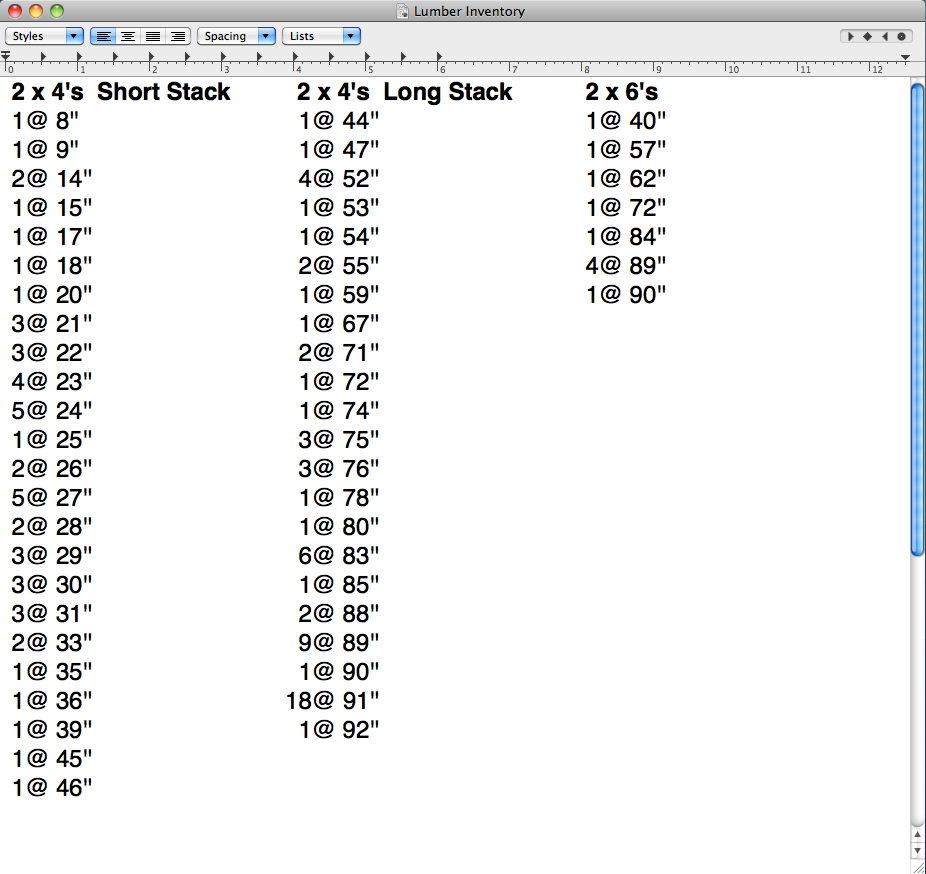
Task: Align text to the right
Action: click(x=178, y=36)
